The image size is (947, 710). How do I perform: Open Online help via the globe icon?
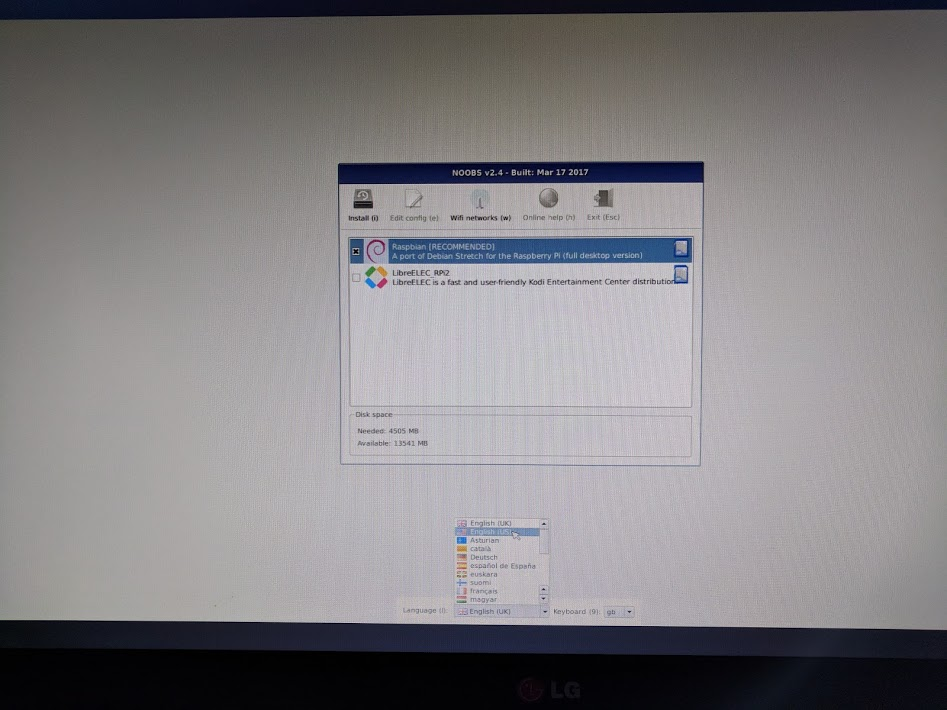point(548,200)
